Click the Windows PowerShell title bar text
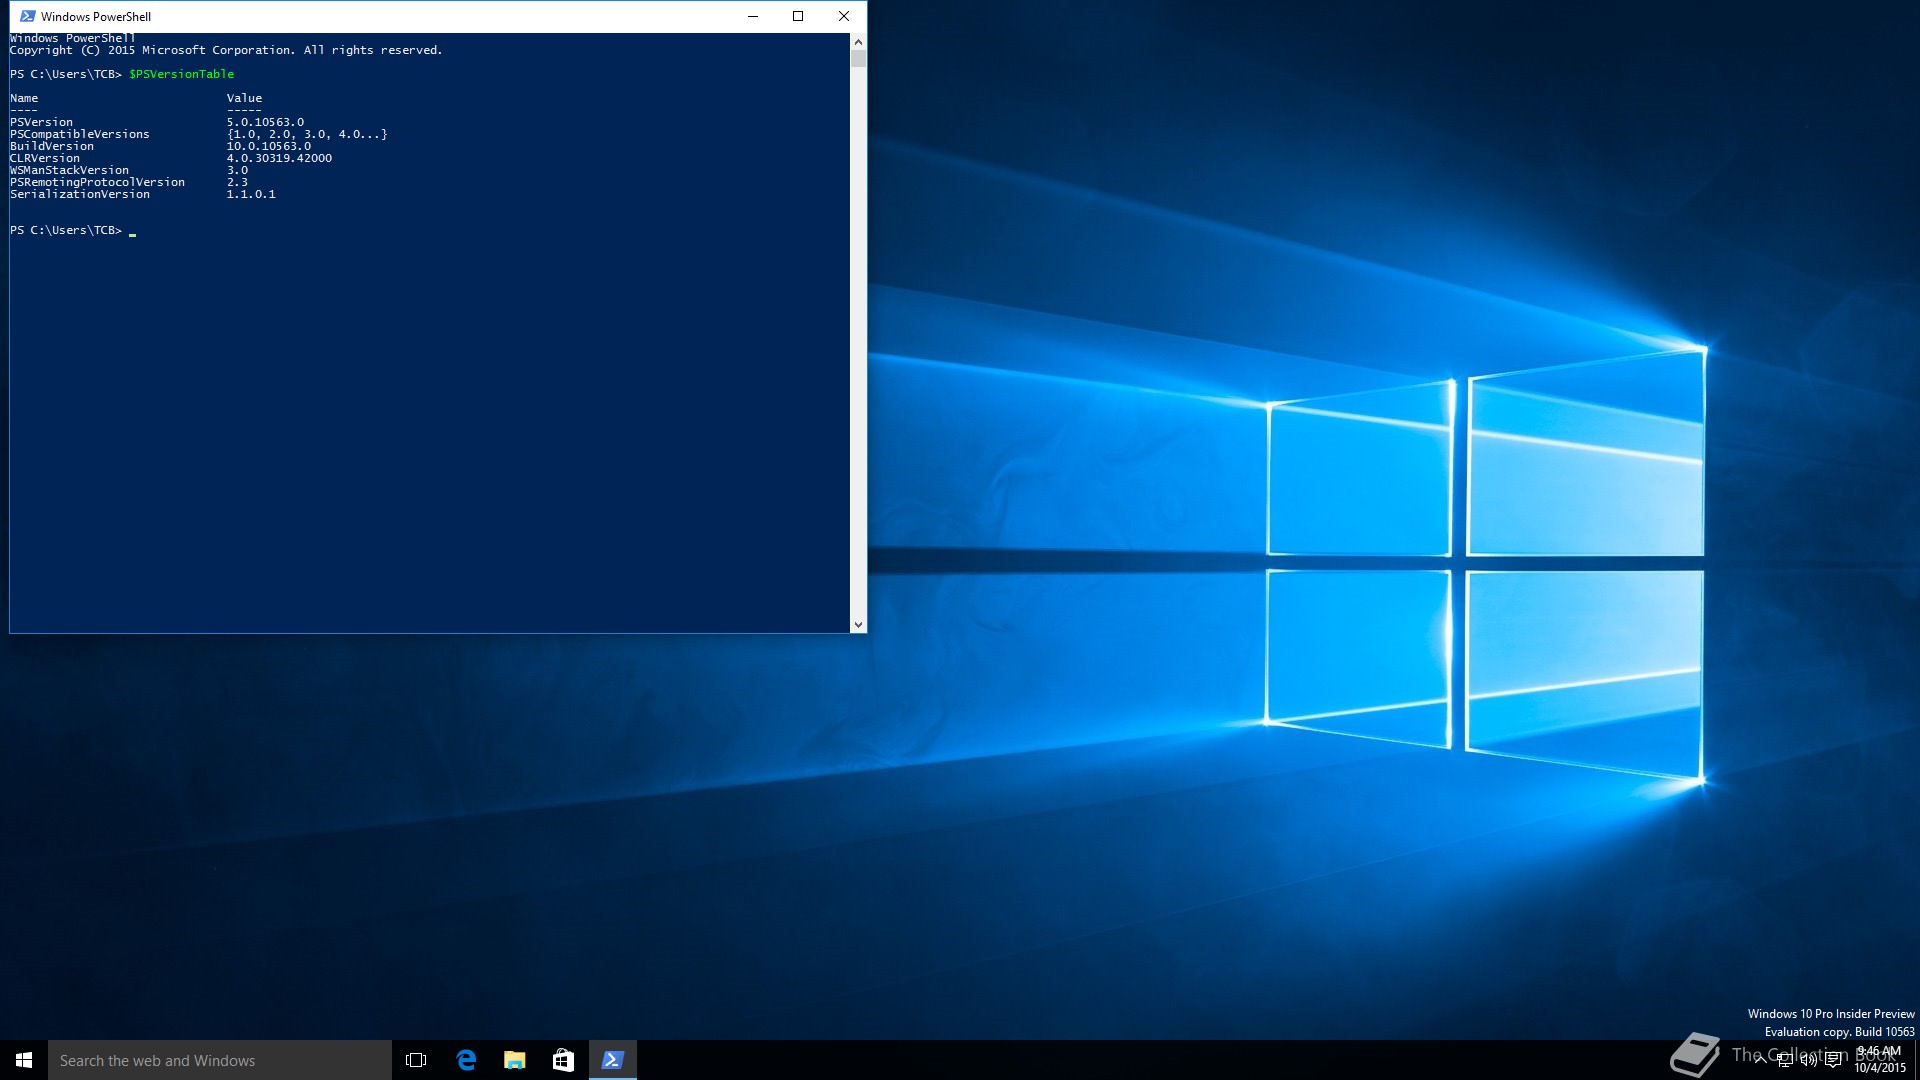This screenshot has width=1920, height=1080. [x=96, y=16]
